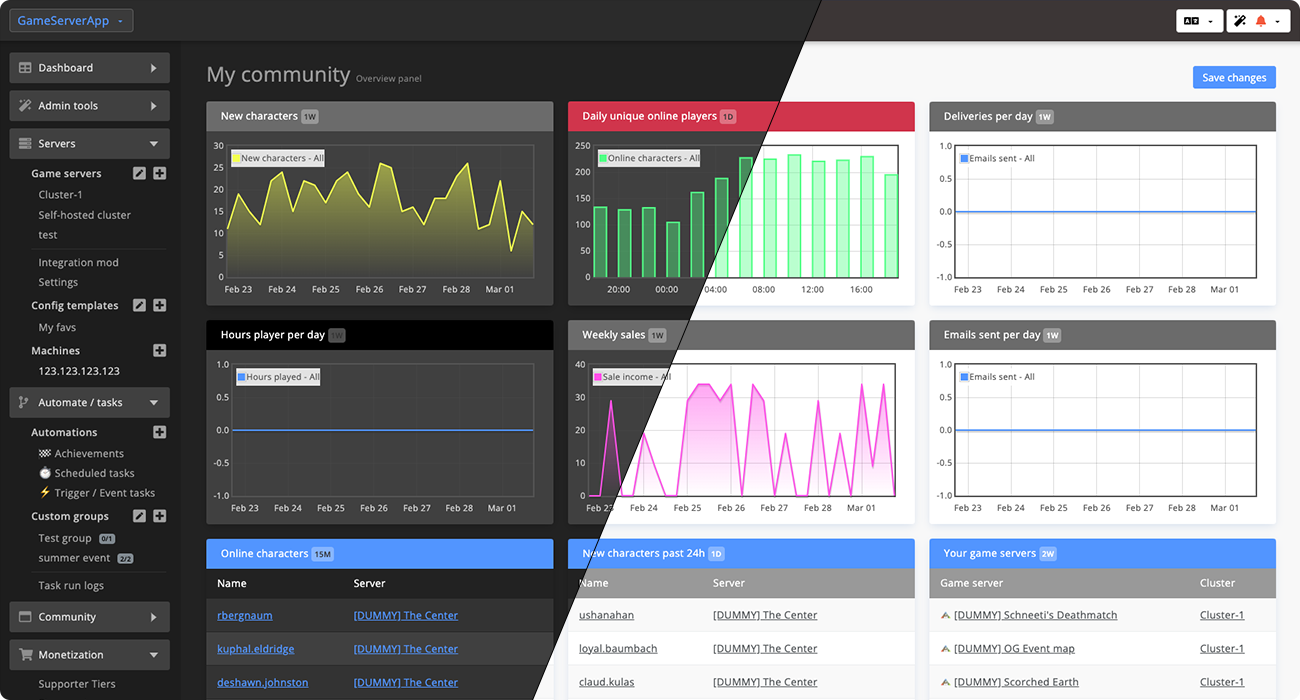Click the Save changes button
Viewport: 1300px width, 700px height.
pyautogui.click(x=1234, y=77)
